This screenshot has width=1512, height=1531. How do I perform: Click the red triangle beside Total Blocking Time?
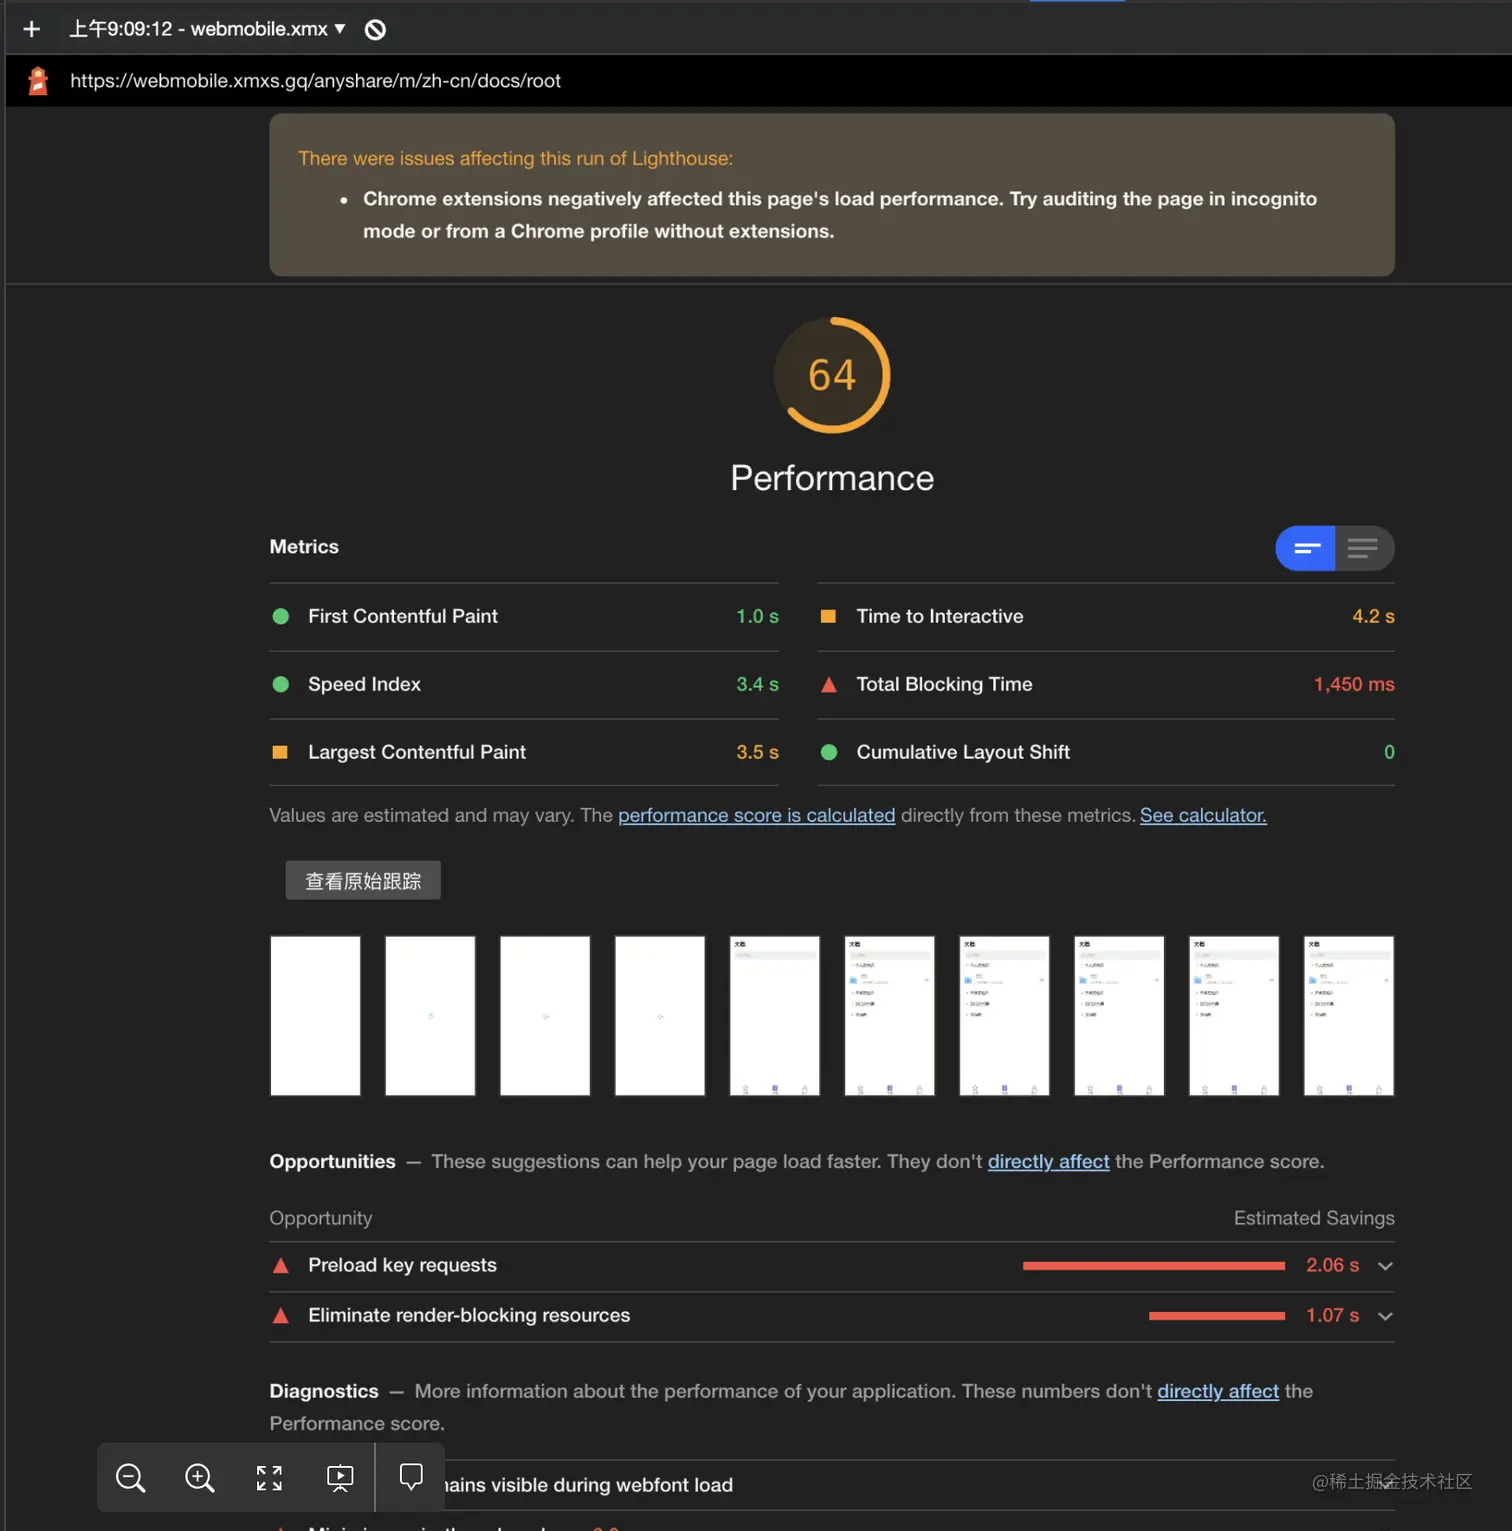tap(829, 685)
